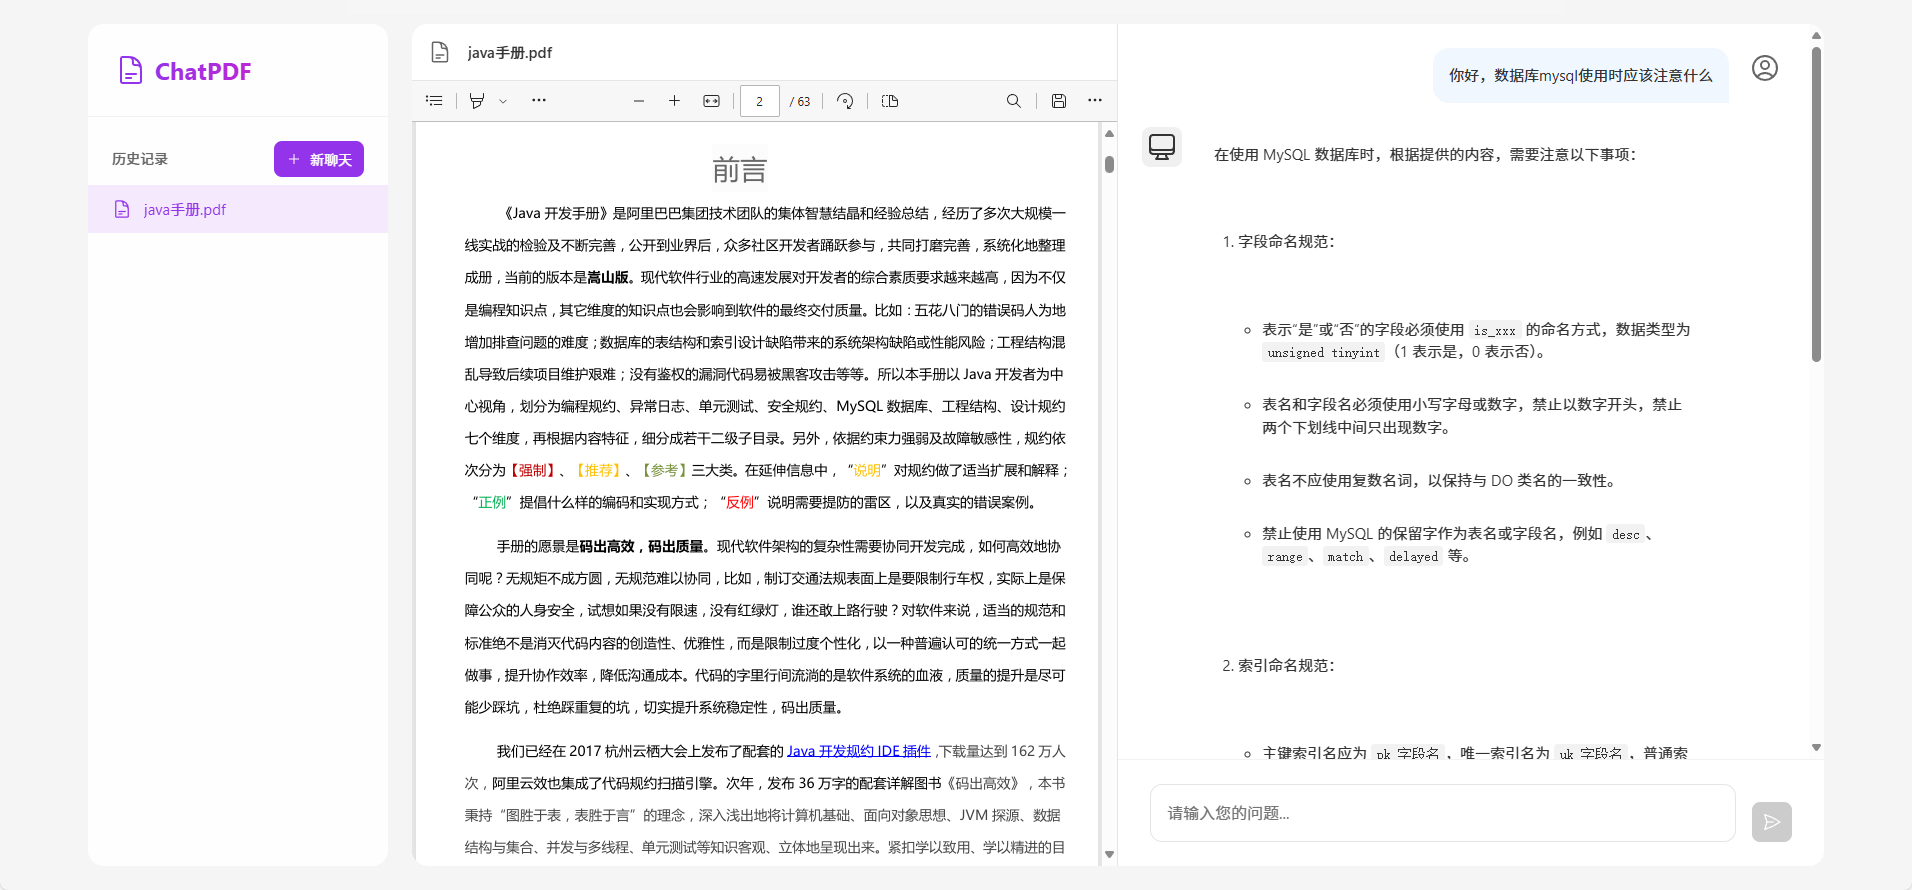
Task: Click chat panel scroll up arrow
Action: click(x=1816, y=36)
